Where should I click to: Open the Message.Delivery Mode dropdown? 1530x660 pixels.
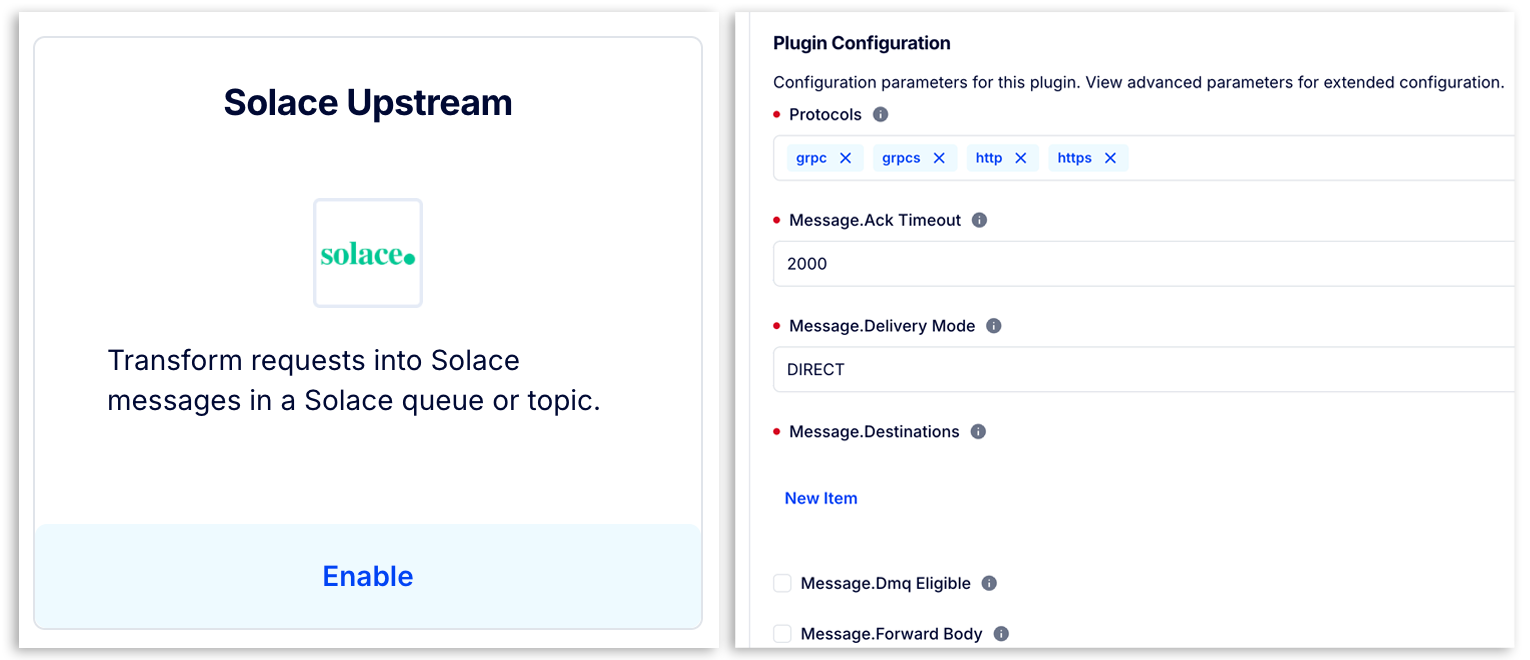1140,370
